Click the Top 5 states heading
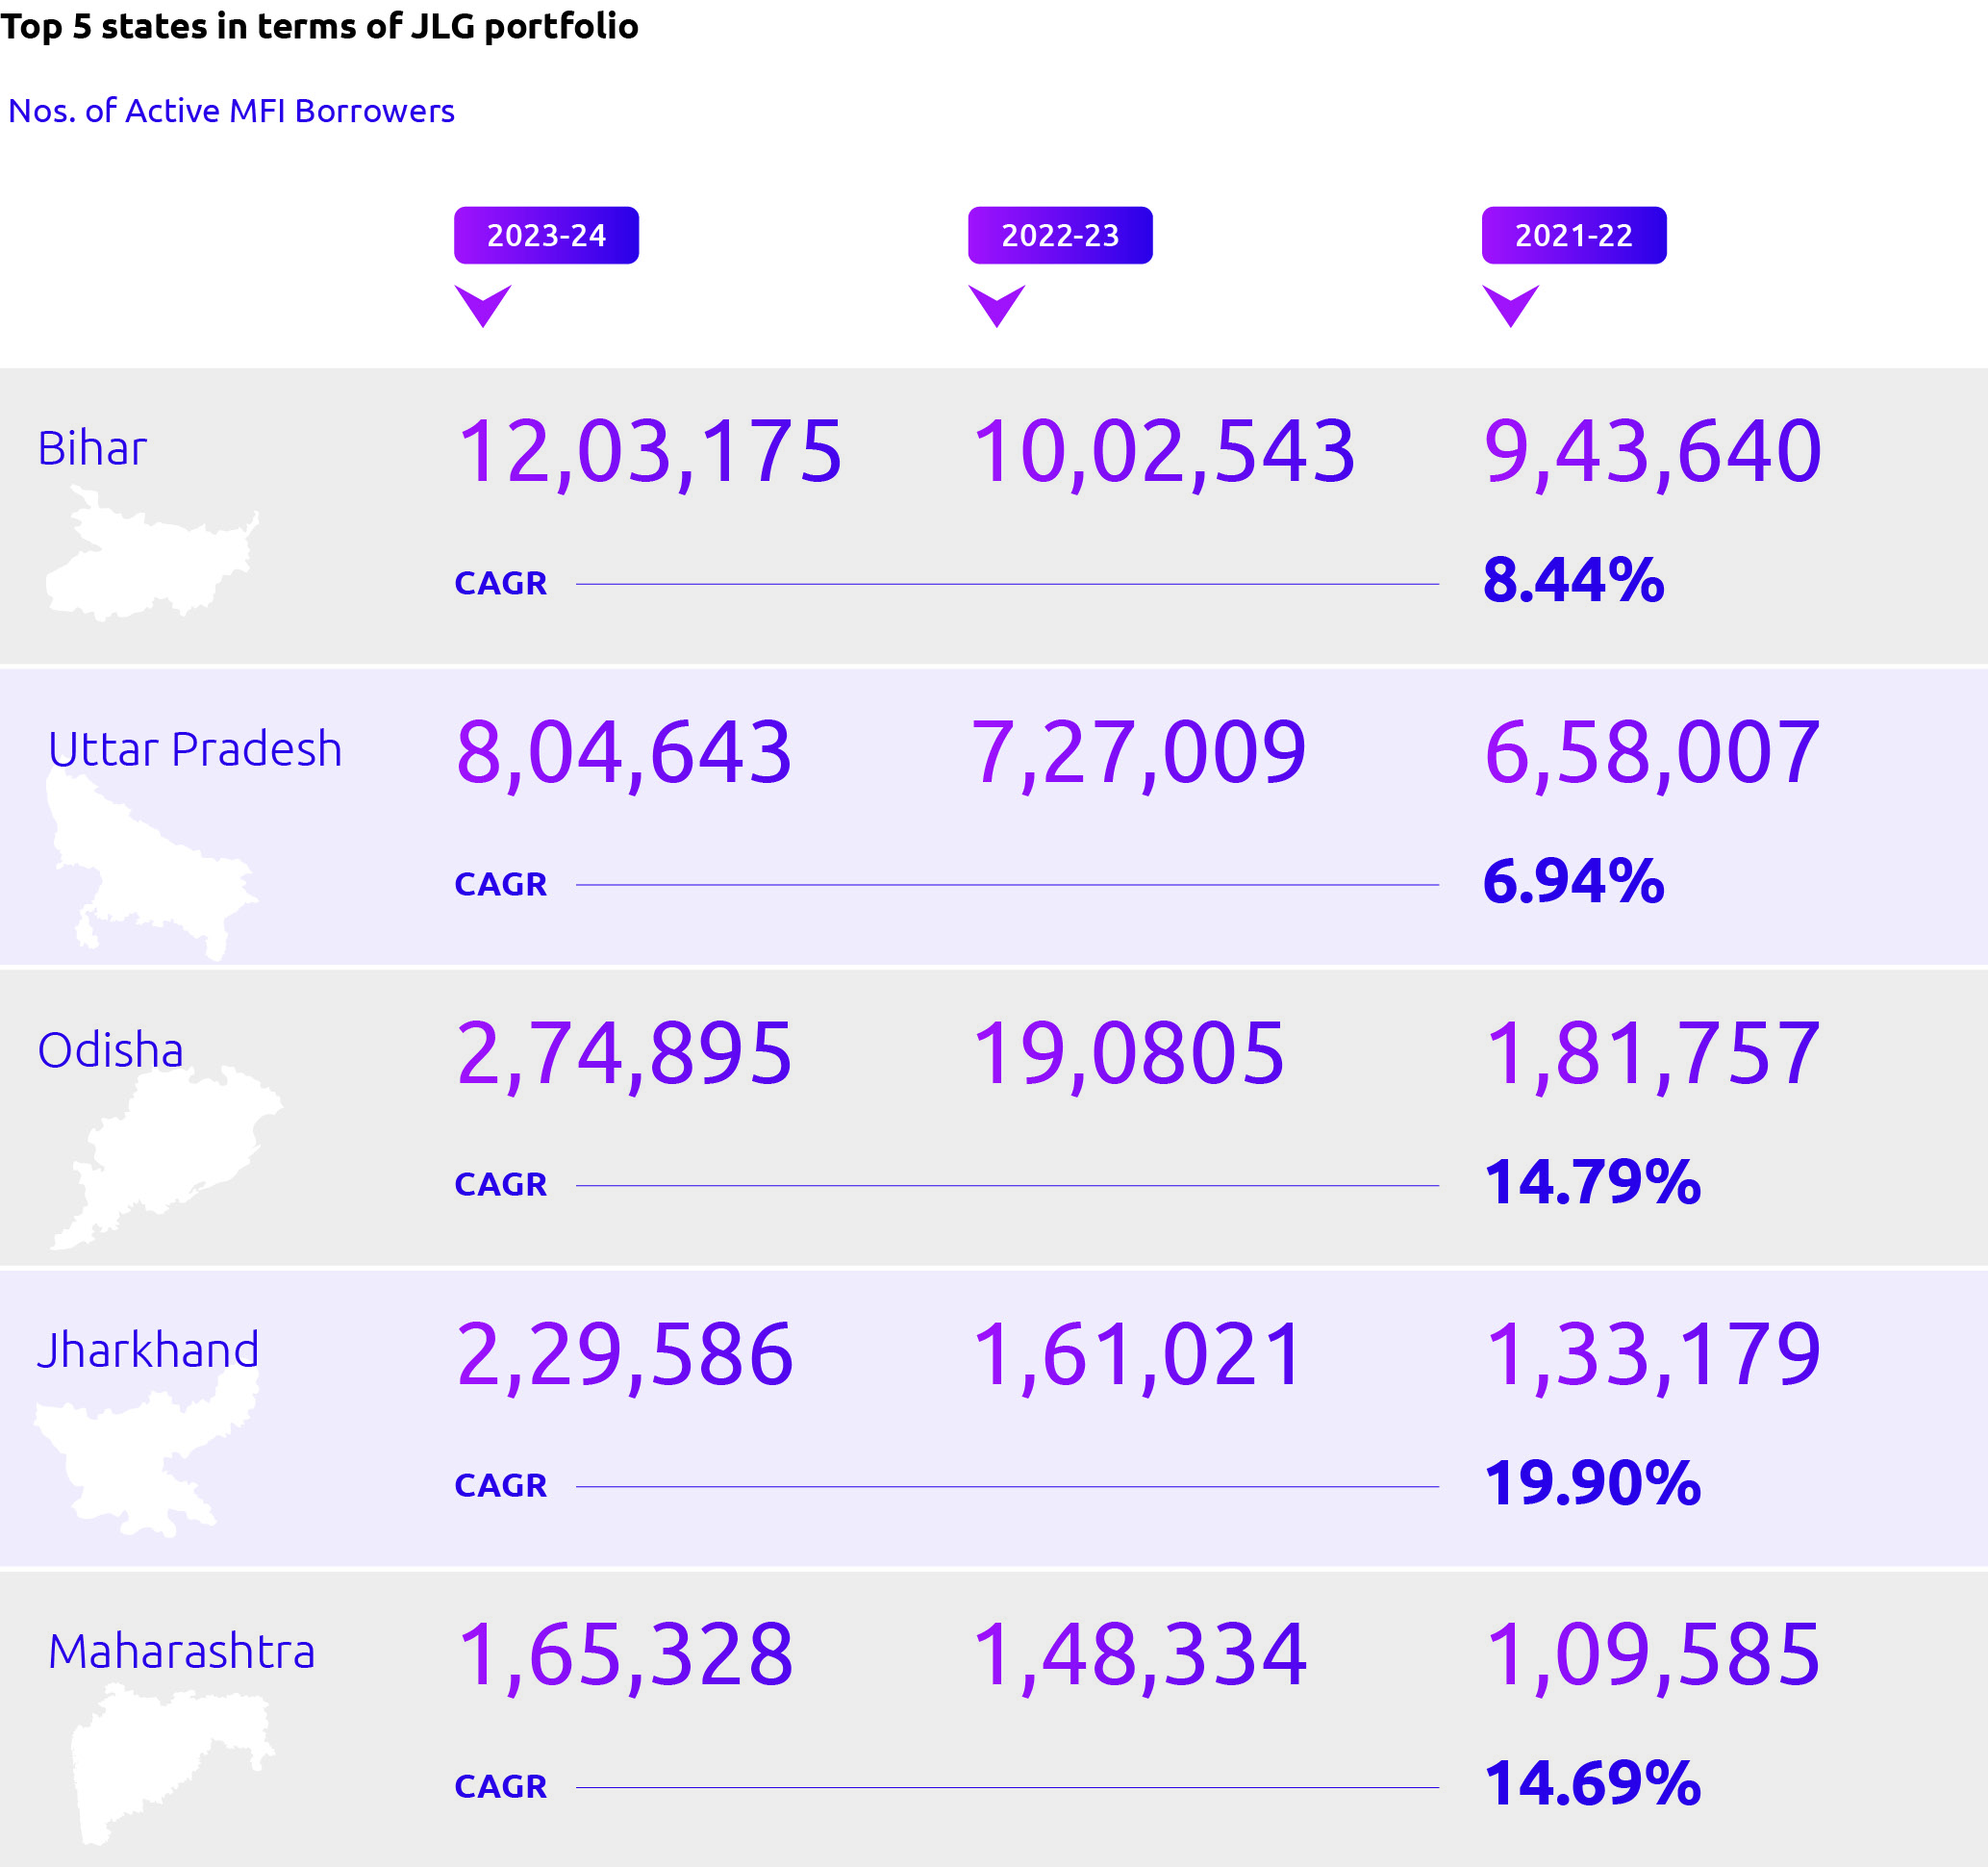Screen dimensions: 1988x1867 point(319,25)
